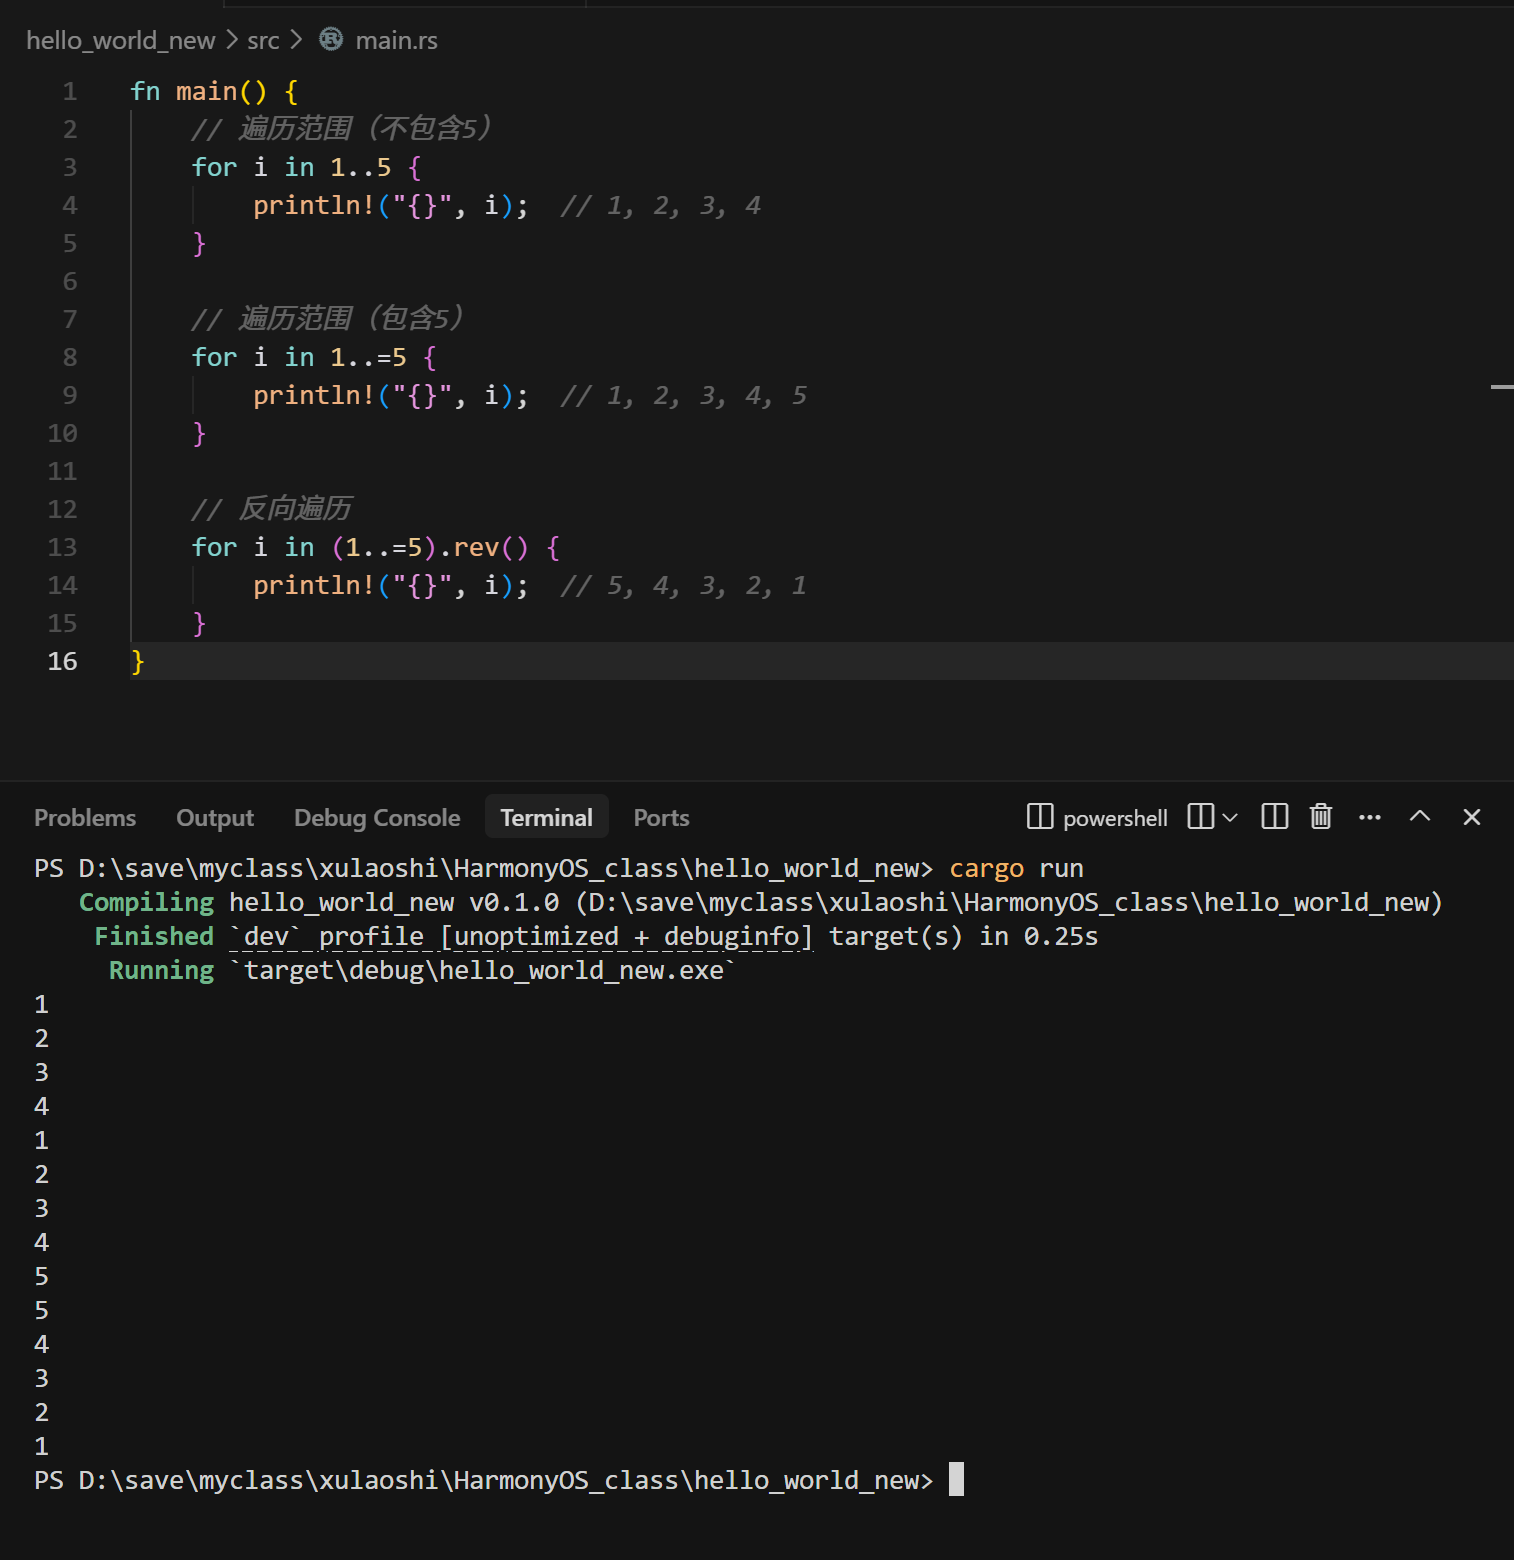This screenshot has height=1560, width=1514.
Task: Click the comment '// 5, 4, 3, 2, 1'
Action: coord(684,585)
